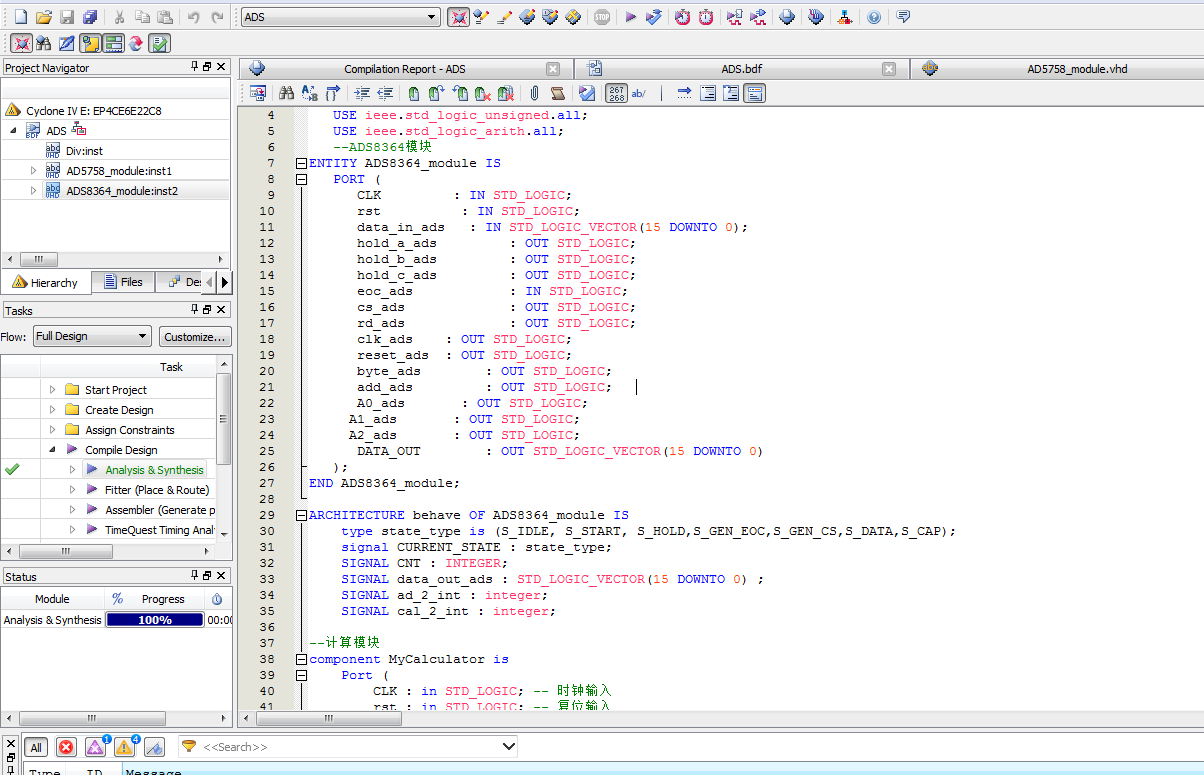1204x775 pixels.
Task: Toggle the warning messages filter
Action: (124, 747)
